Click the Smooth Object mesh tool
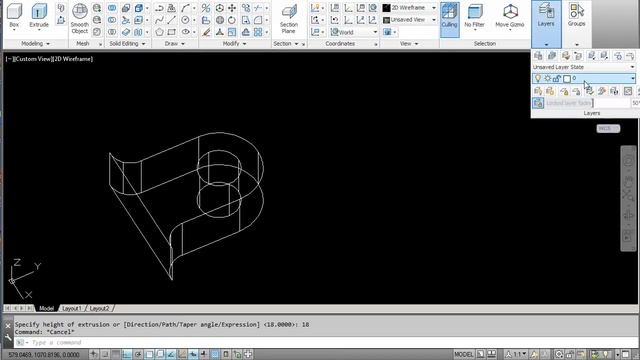Screen dimensions: 640x360 point(80,19)
